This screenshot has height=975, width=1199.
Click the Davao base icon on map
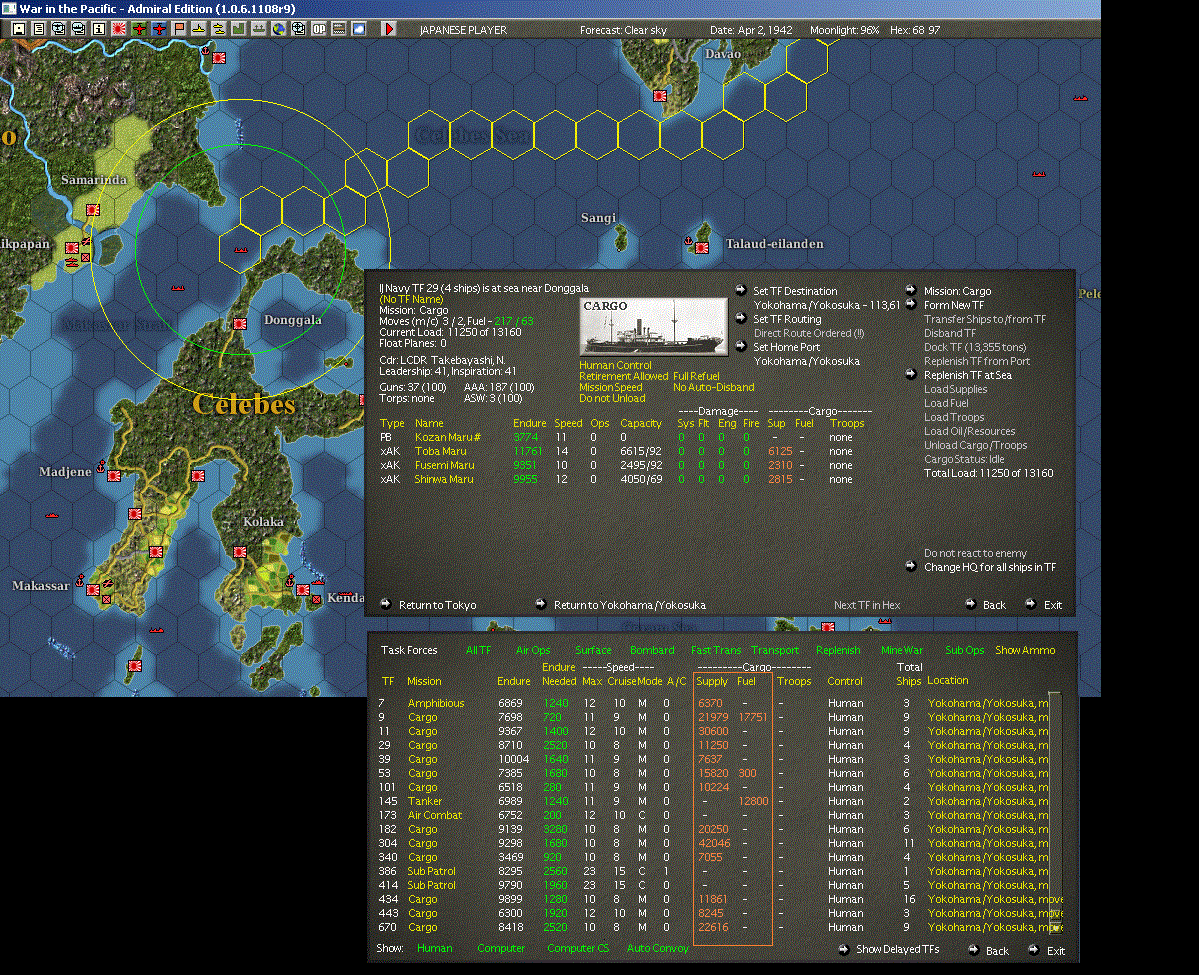(660, 96)
